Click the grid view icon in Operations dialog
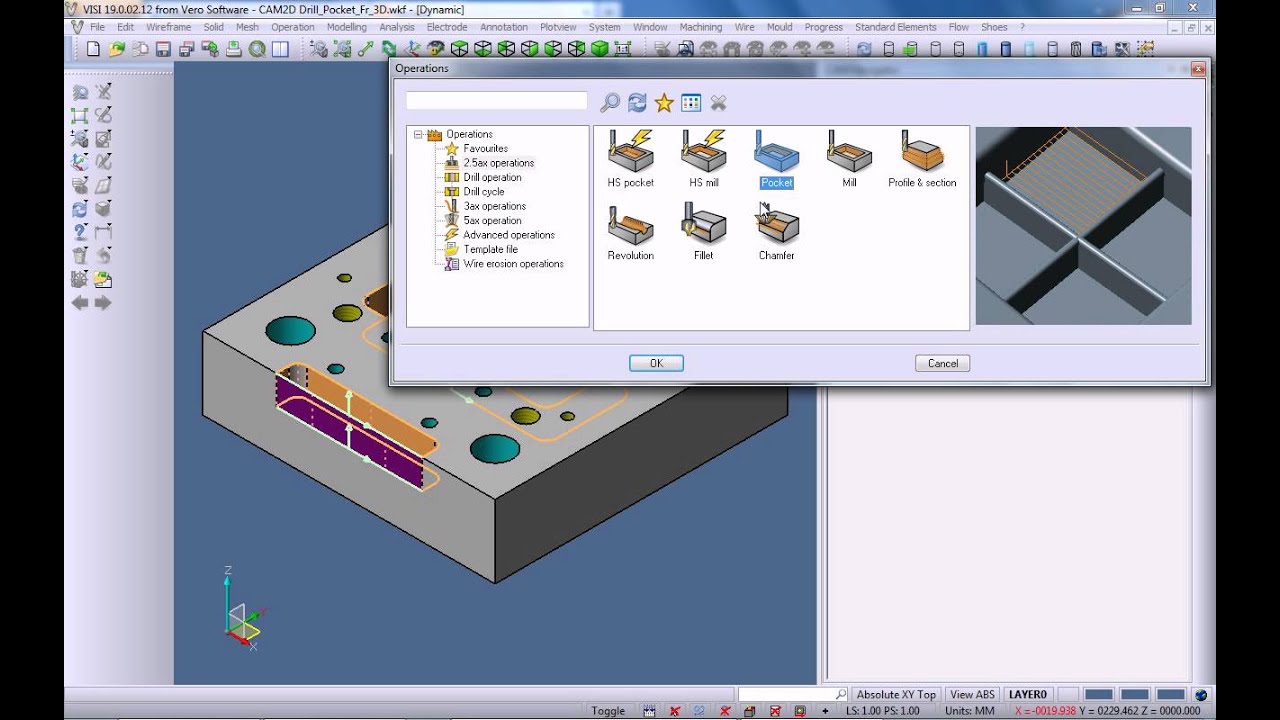 pyautogui.click(x=691, y=102)
